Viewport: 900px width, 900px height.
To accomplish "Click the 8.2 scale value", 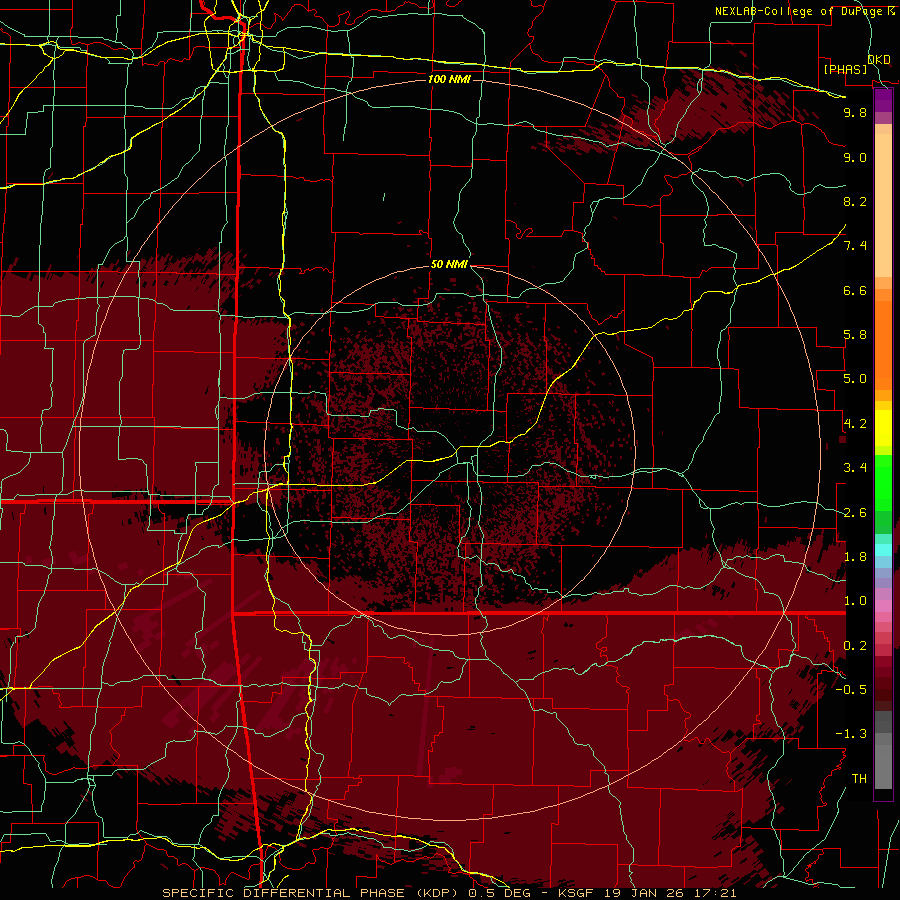I will pyautogui.click(x=855, y=202).
